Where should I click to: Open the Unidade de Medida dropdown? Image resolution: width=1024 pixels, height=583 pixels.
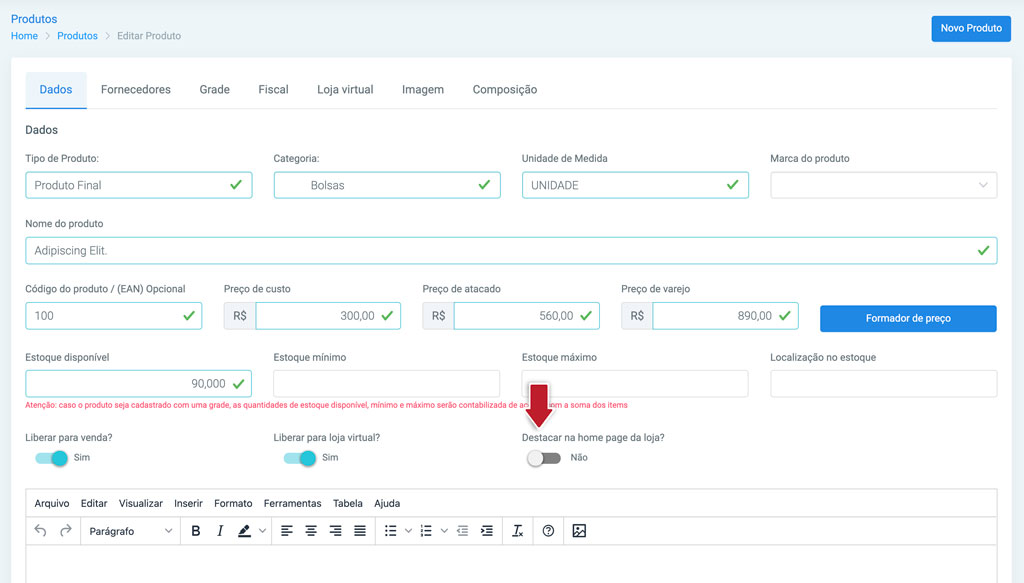(635, 185)
